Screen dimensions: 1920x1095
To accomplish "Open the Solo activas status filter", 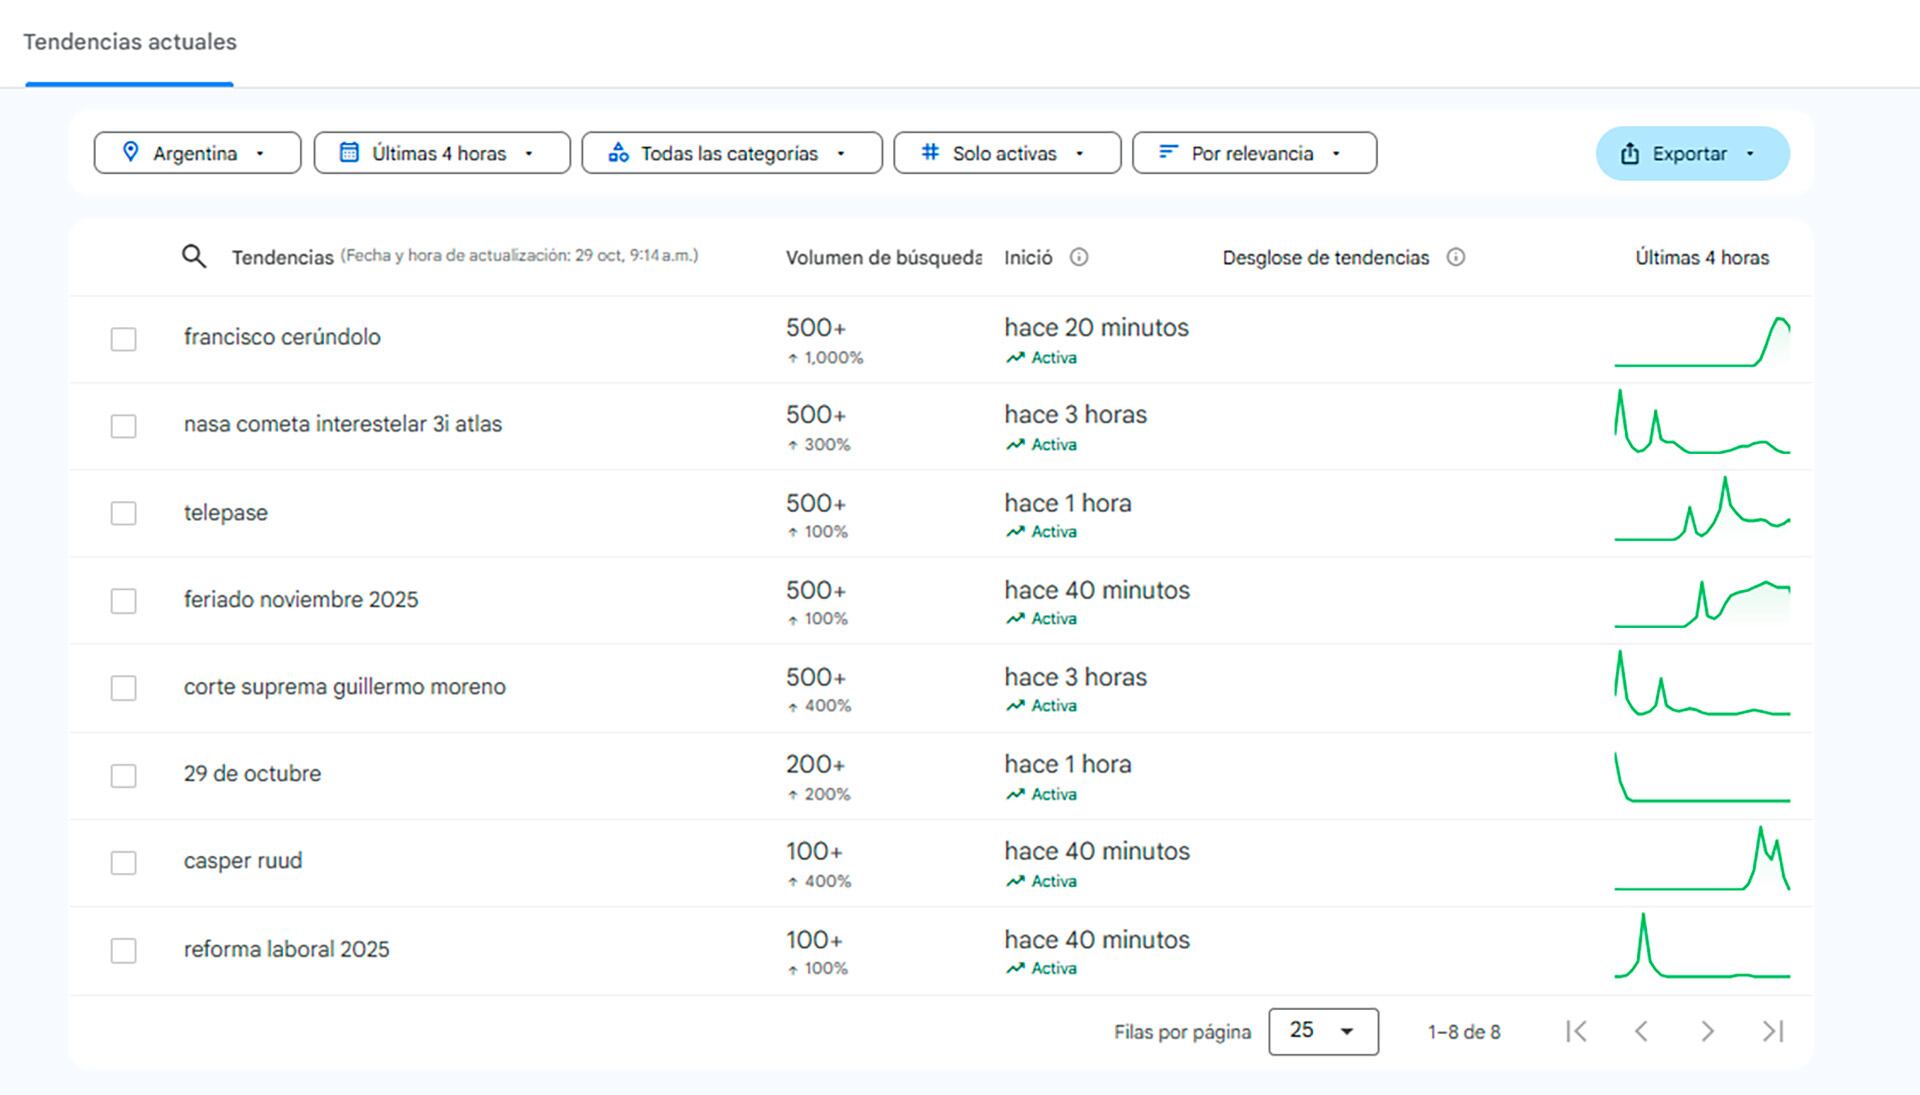I will (1006, 153).
